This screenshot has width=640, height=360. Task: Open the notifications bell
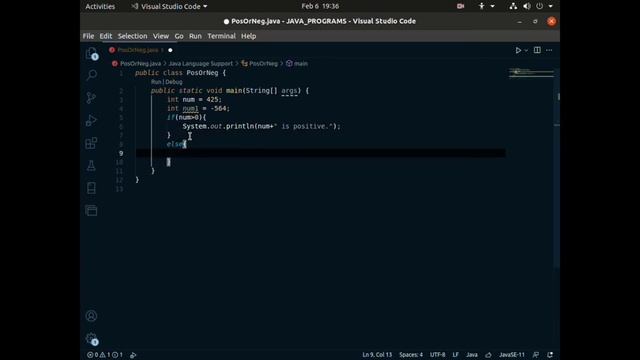pos(550,355)
